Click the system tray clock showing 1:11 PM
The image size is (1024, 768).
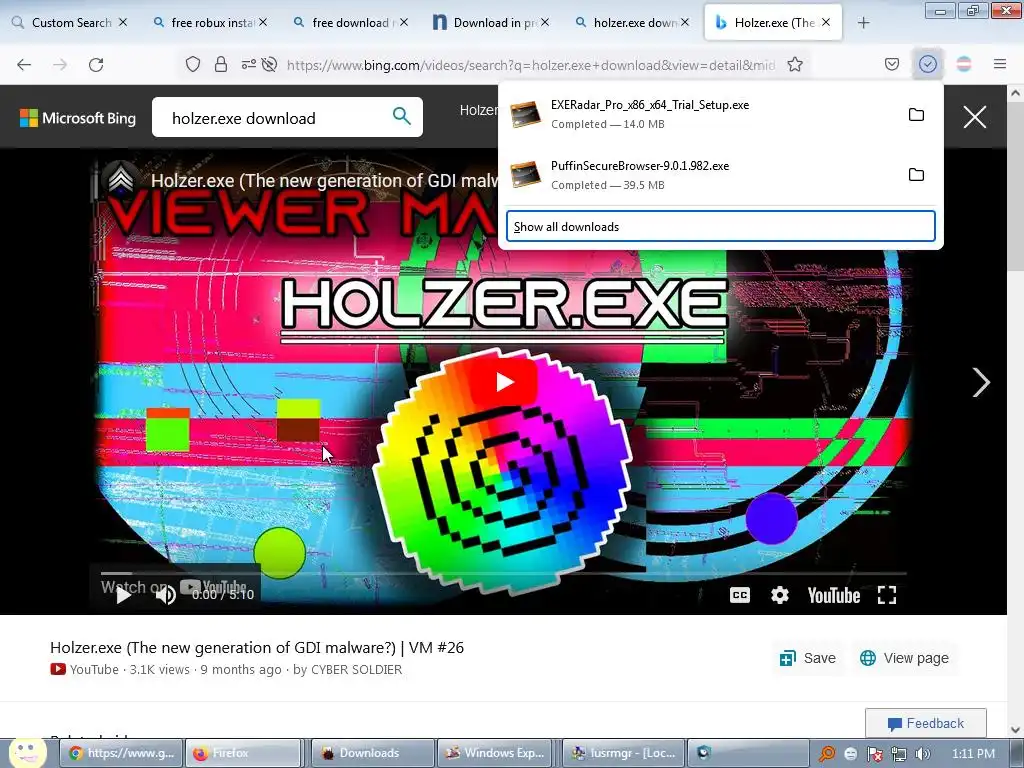click(973, 754)
